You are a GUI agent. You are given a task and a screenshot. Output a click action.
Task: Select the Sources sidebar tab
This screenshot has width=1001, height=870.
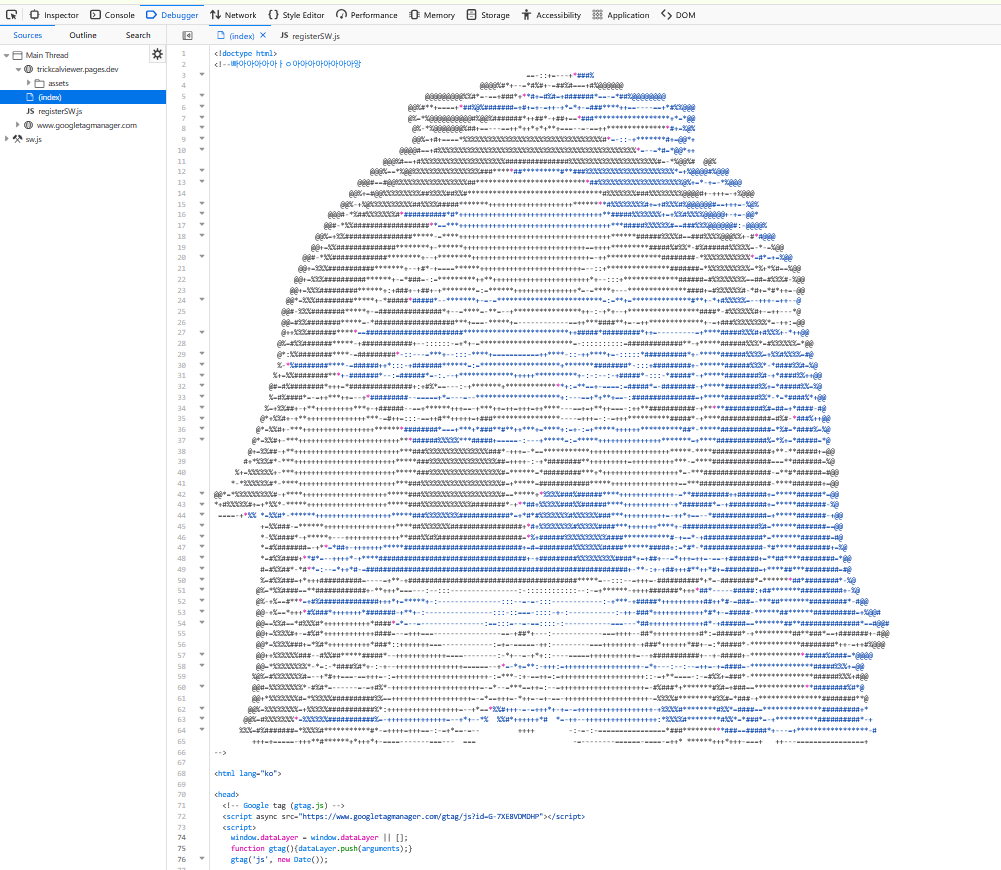(x=27, y=35)
